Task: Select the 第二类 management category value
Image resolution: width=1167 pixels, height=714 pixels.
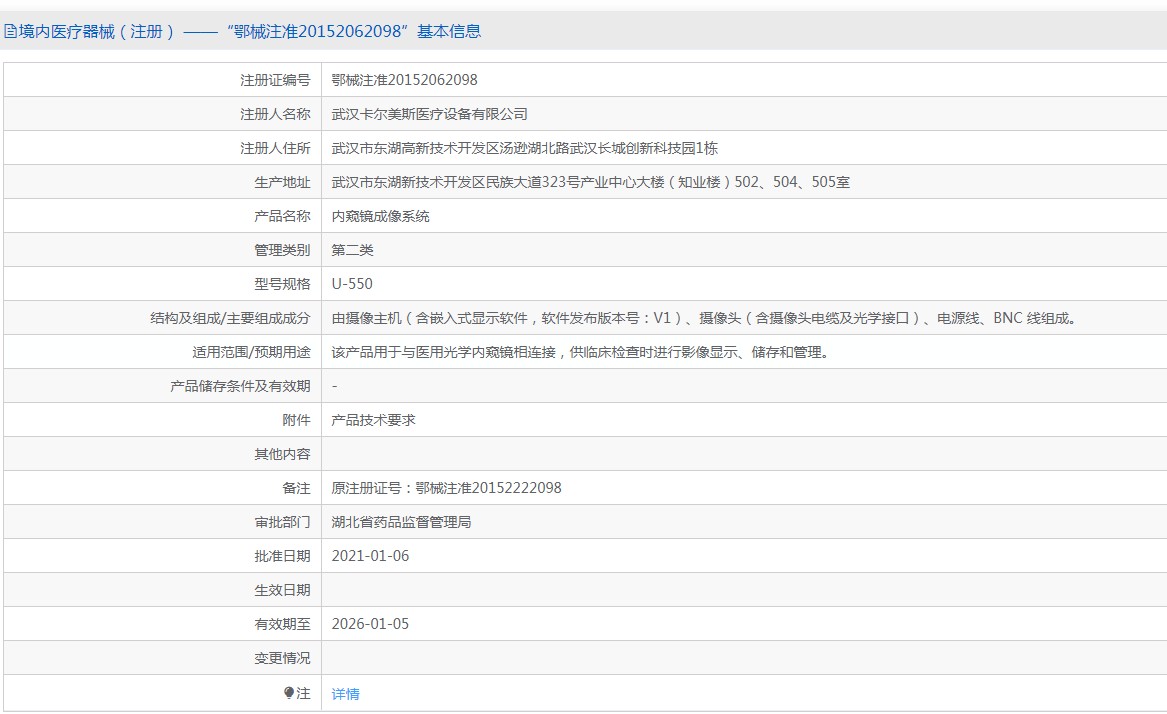Action: point(352,250)
